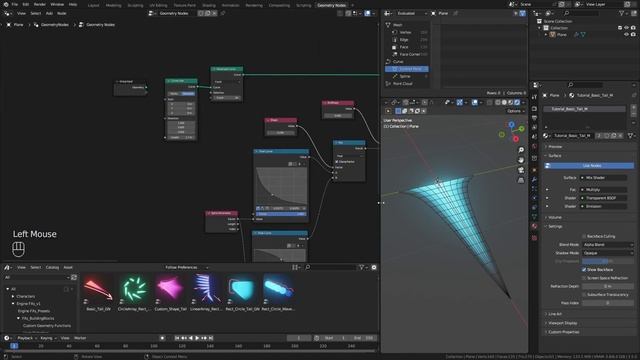Select Point Cloud in spreadsheet list

coord(402,84)
